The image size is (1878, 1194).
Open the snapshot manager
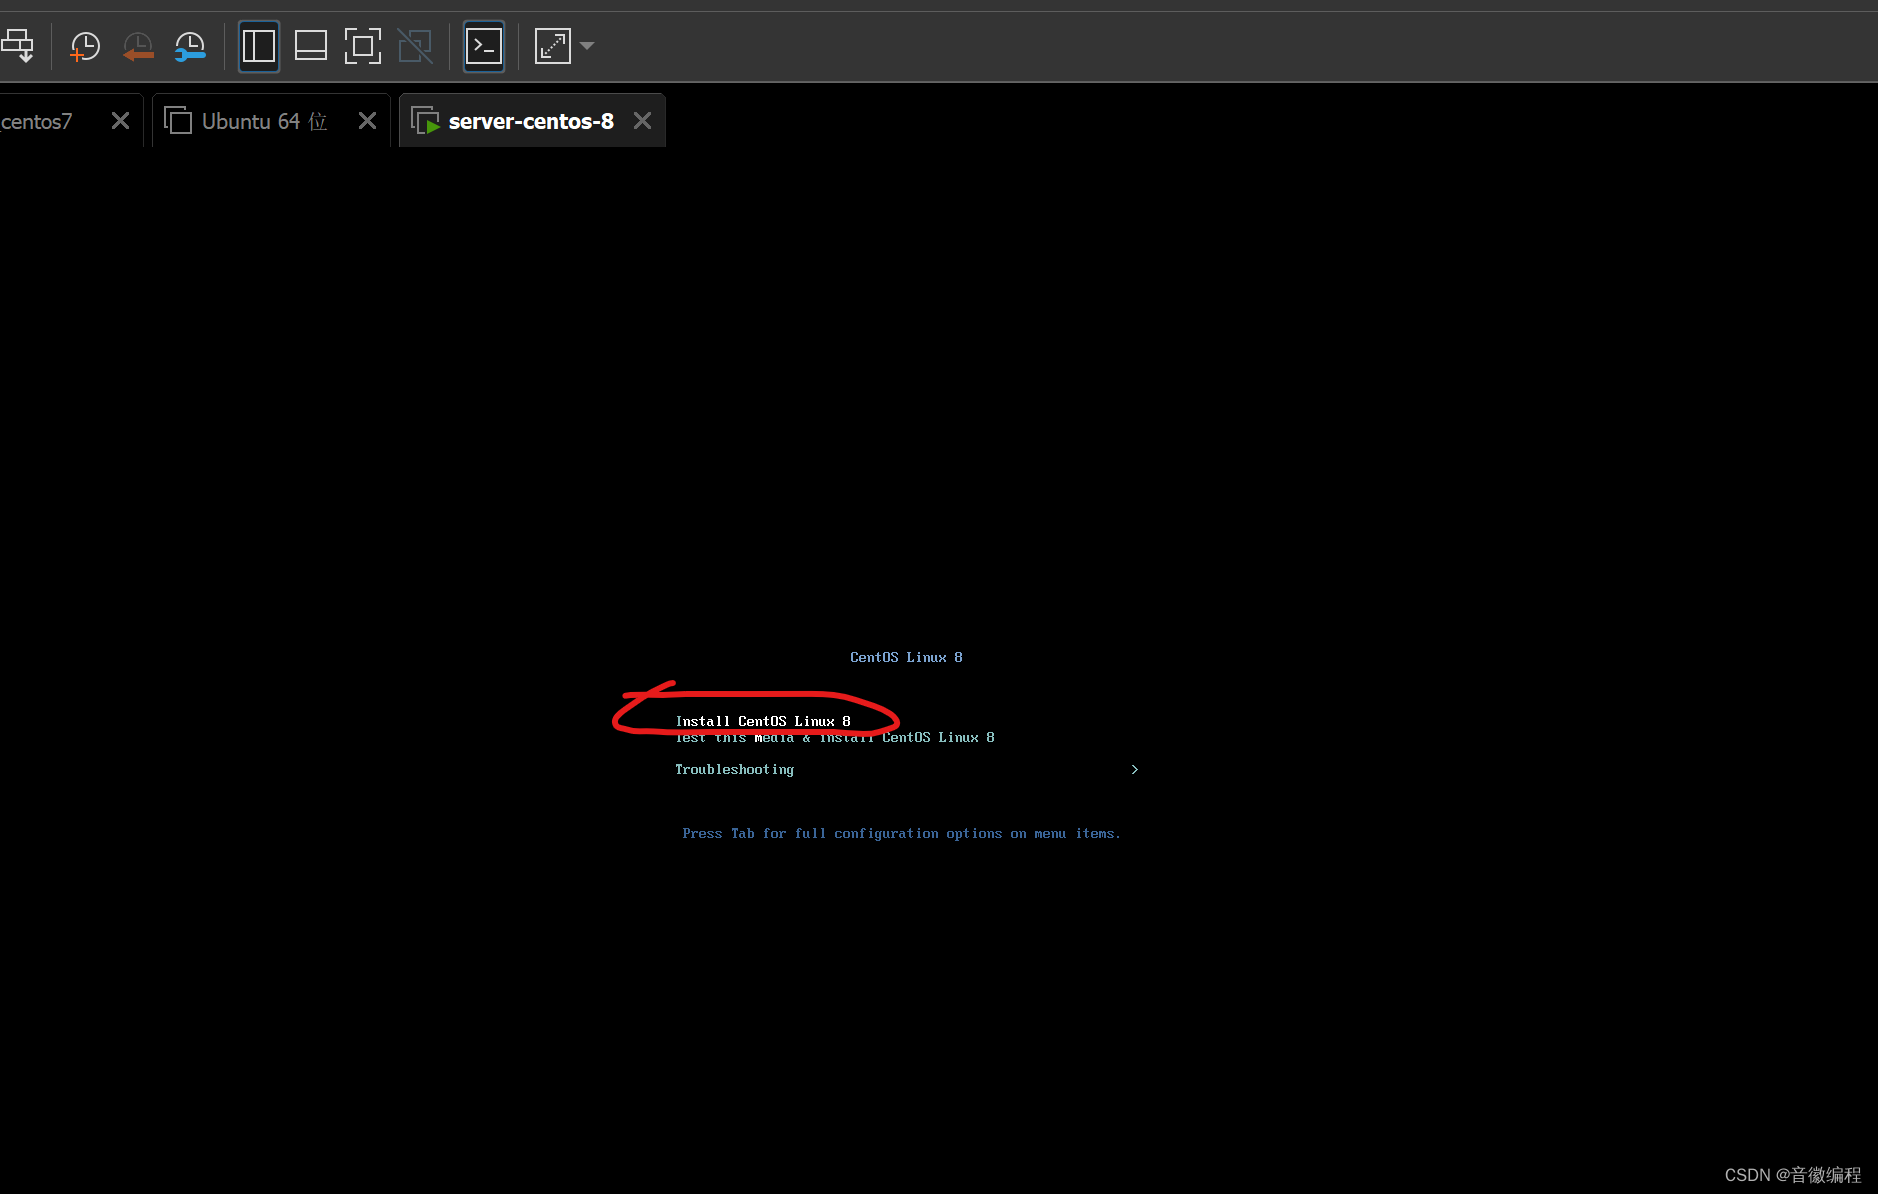pyautogui.click(x=190, y=46)
